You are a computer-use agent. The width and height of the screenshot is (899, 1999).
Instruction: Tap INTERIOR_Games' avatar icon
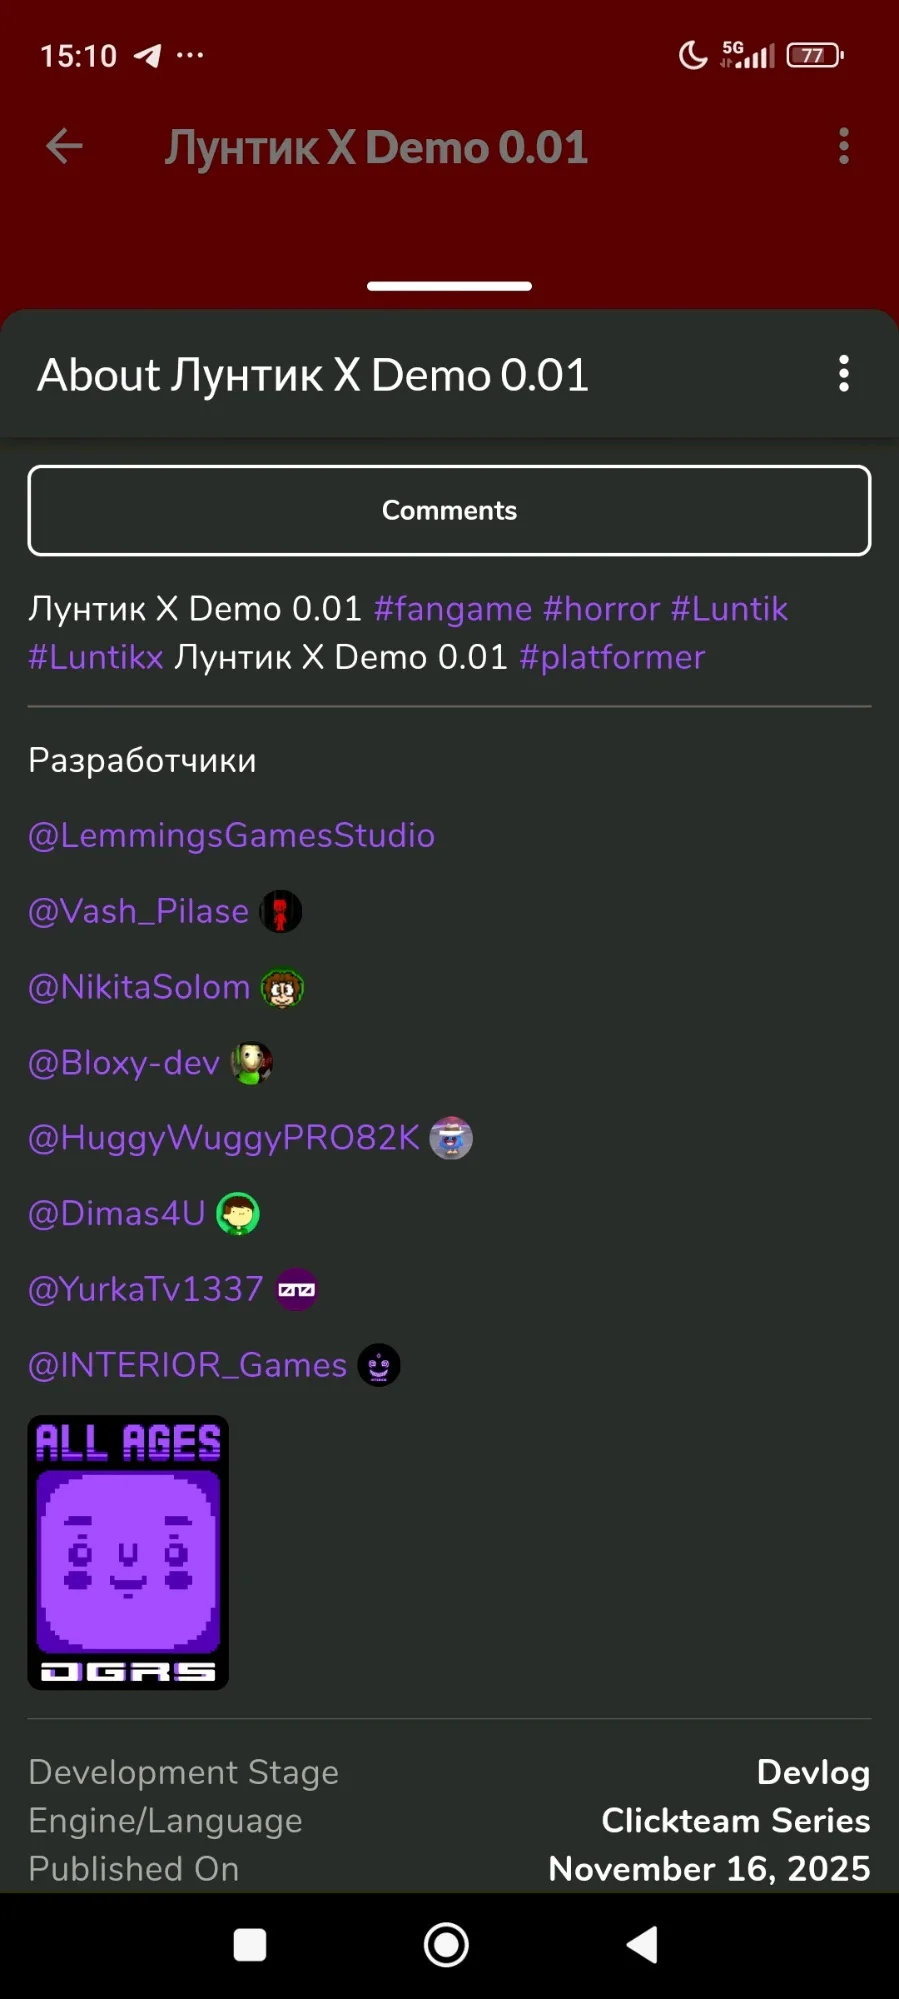click(379, 1365)
